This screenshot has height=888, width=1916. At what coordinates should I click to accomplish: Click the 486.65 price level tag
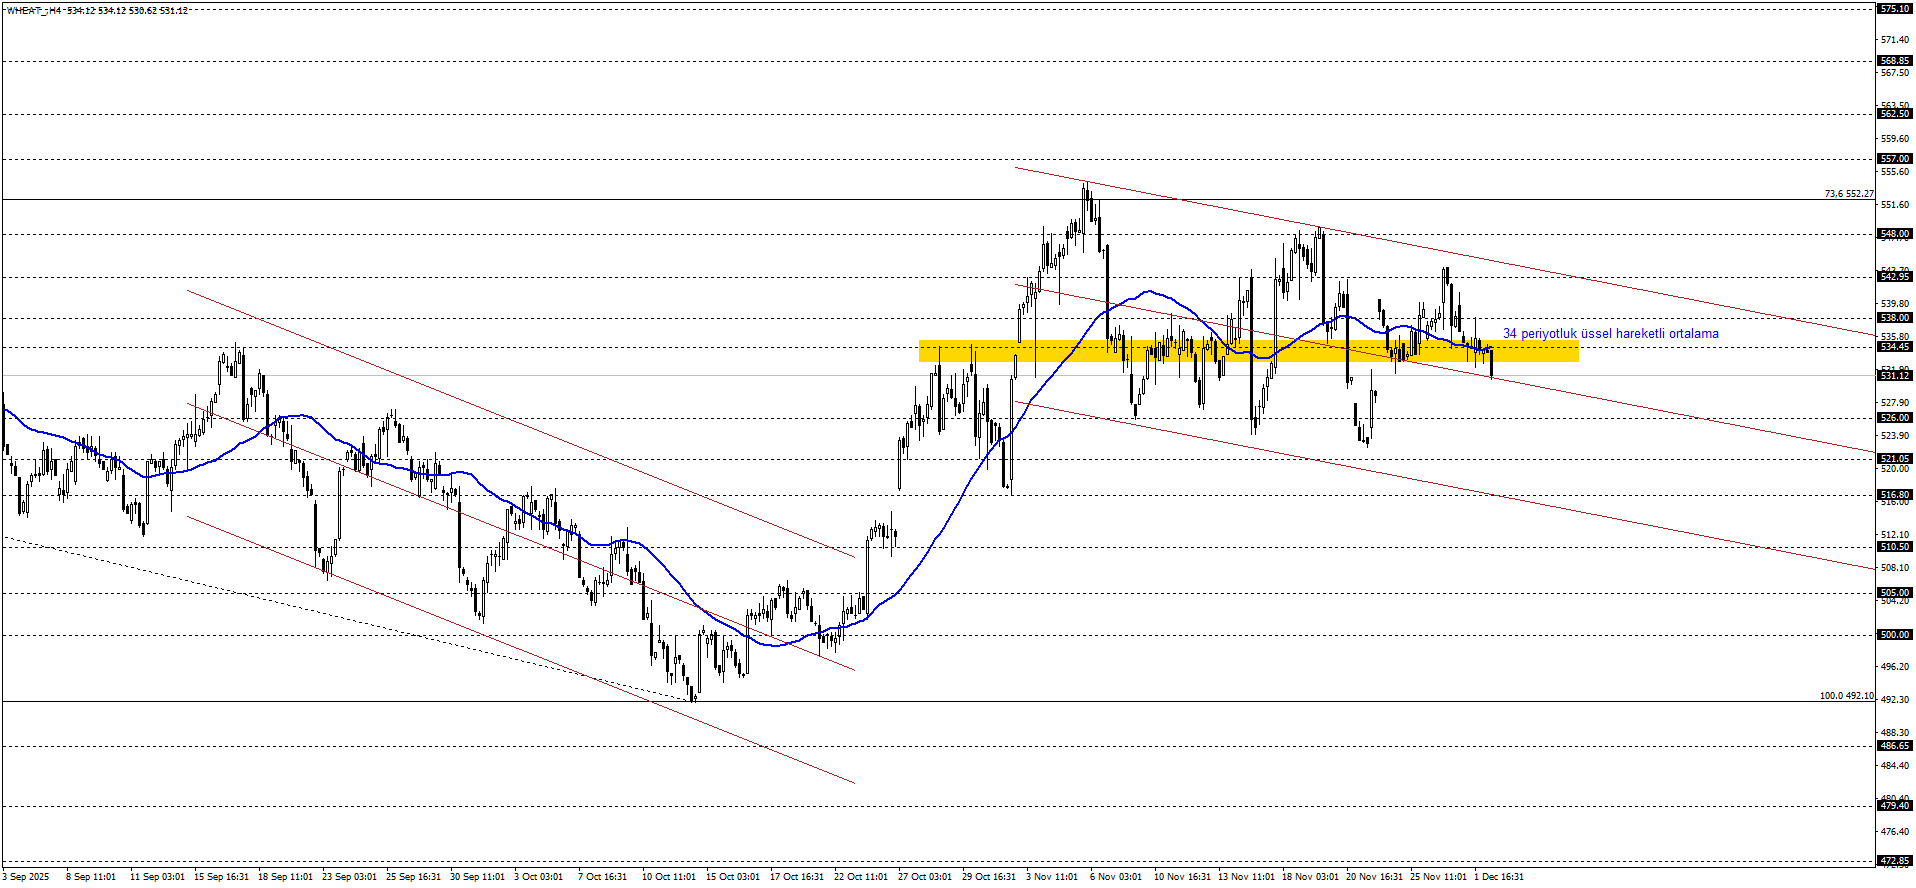(x=1894, y=746)
